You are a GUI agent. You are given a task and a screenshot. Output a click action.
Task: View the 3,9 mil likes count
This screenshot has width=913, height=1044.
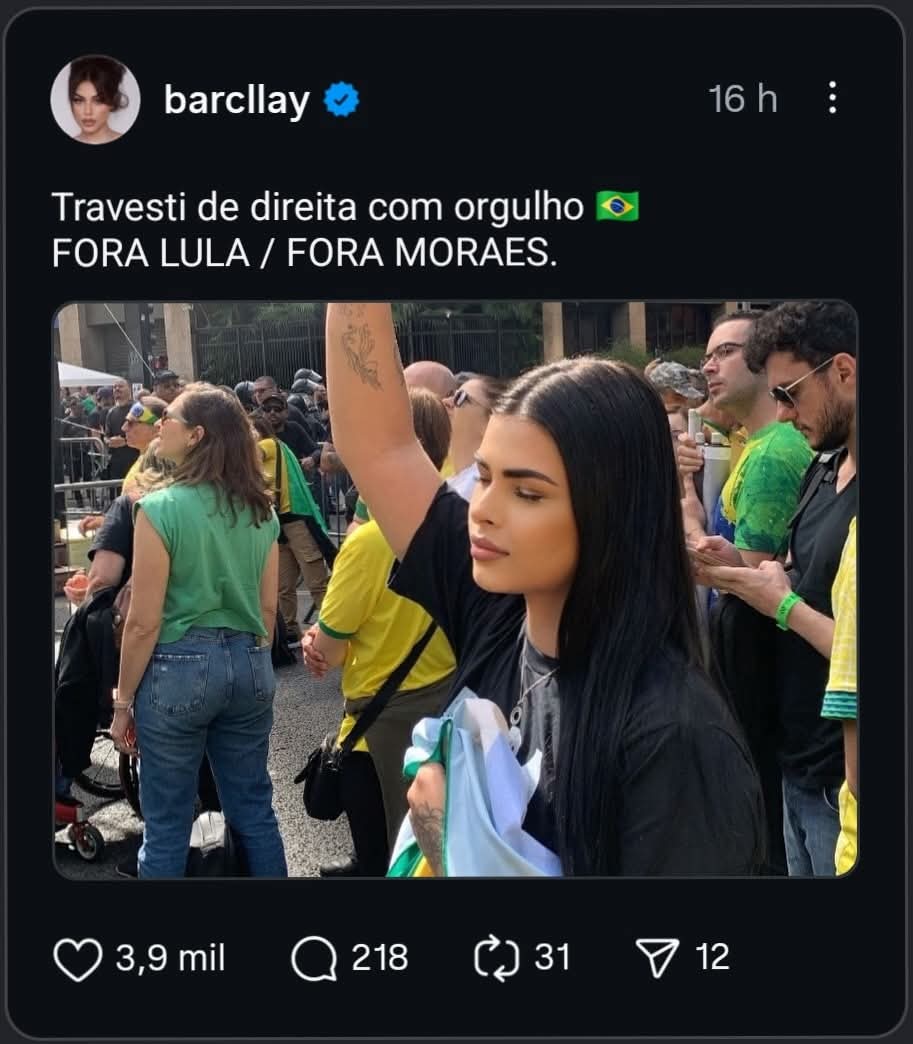coord(170,957)
